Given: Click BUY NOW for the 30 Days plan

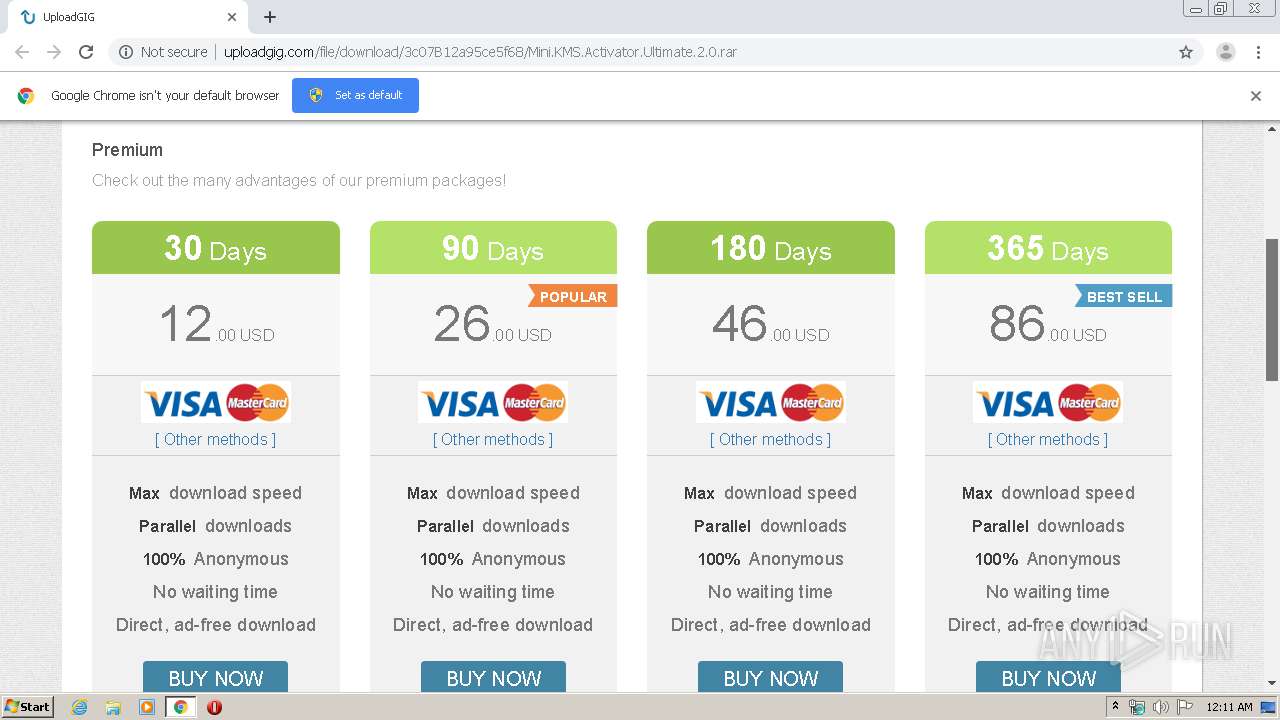Looking at the screenshot, I should click(215, 677).
